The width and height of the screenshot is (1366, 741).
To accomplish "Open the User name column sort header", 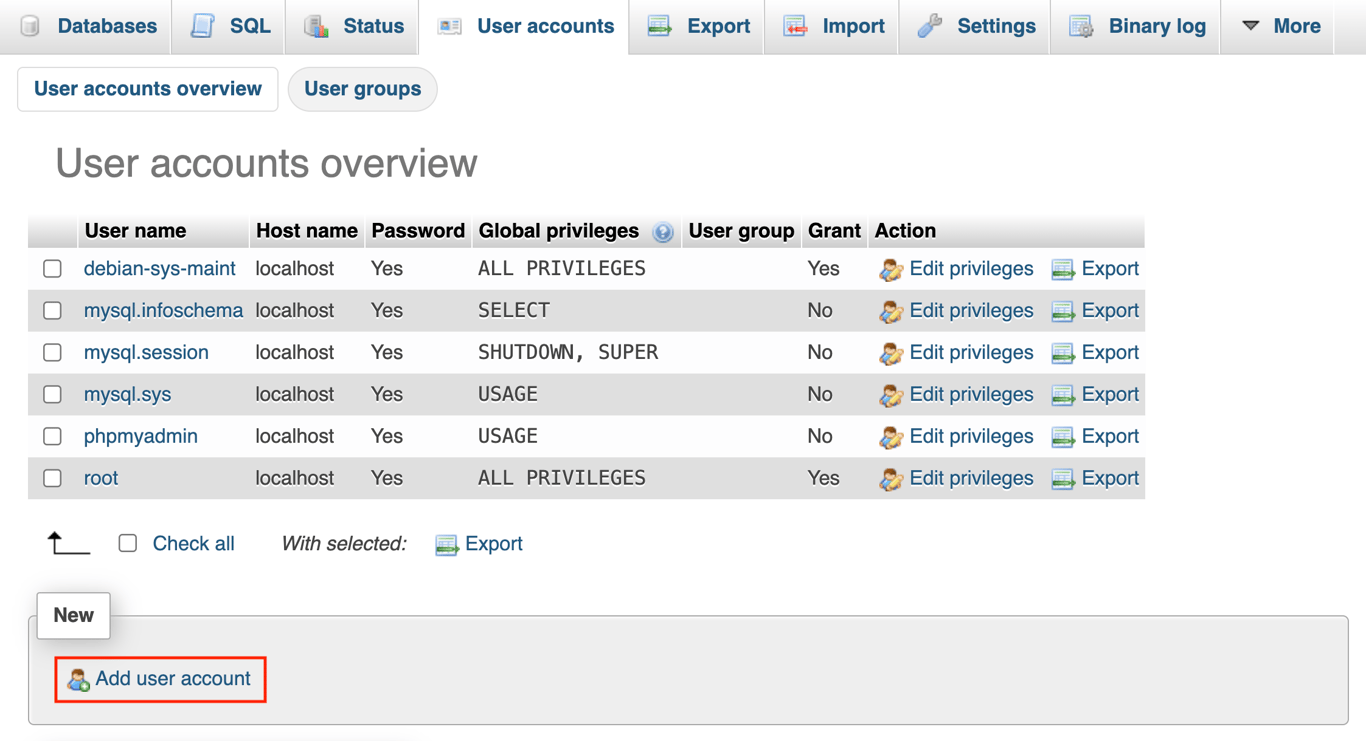I will tap(135, 231).
